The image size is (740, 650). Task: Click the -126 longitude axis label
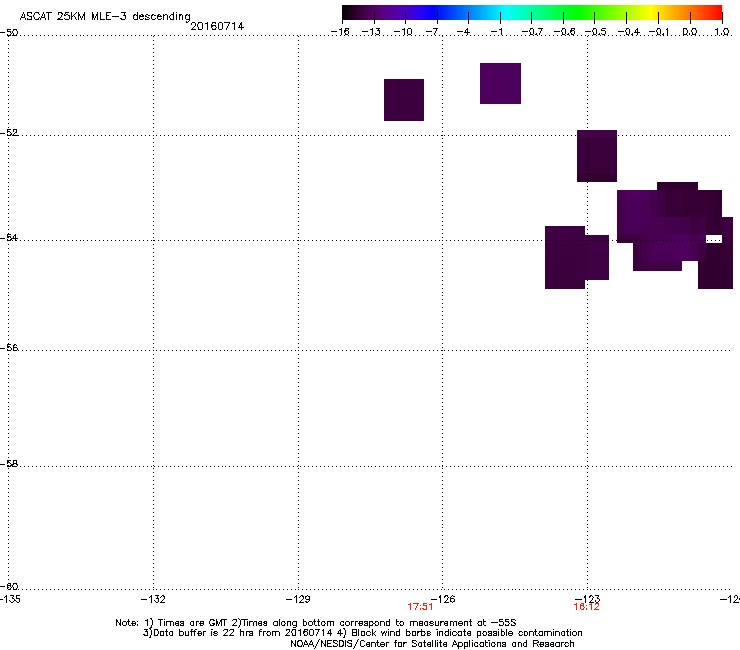tap(443, 599)
